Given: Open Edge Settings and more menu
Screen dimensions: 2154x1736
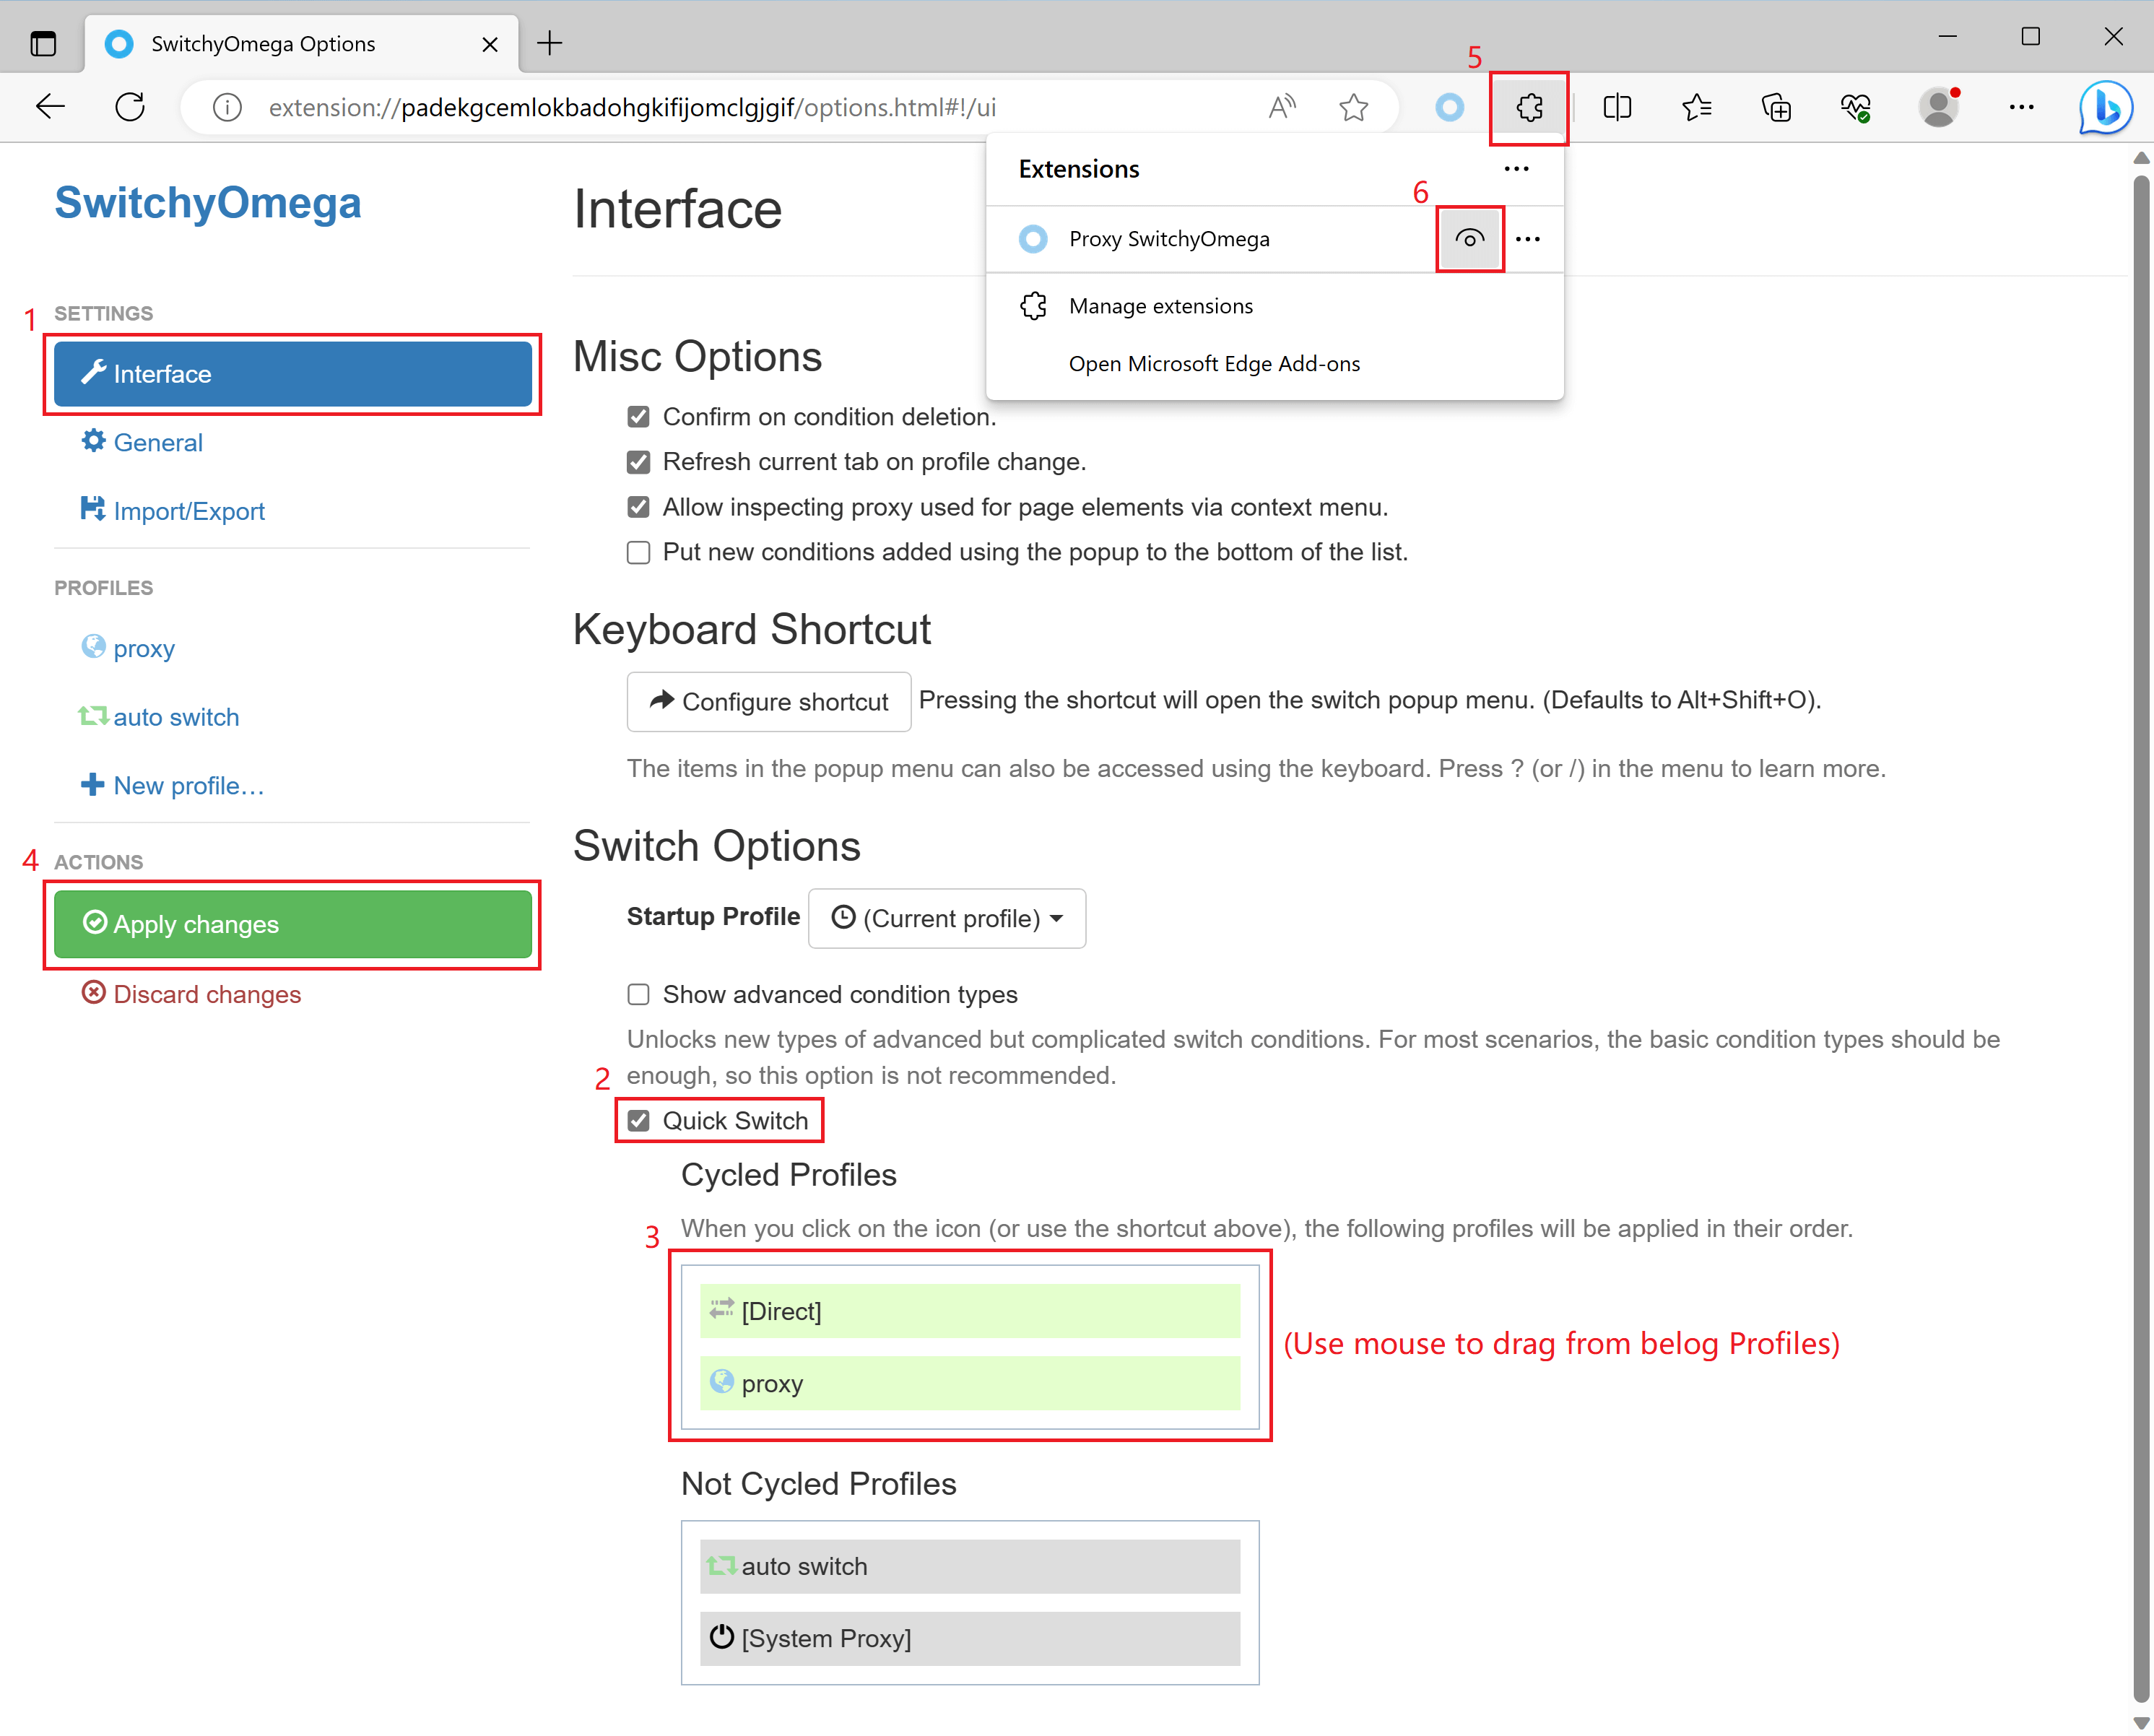Looking at the screenshot, I should [x=2022, y=107].
